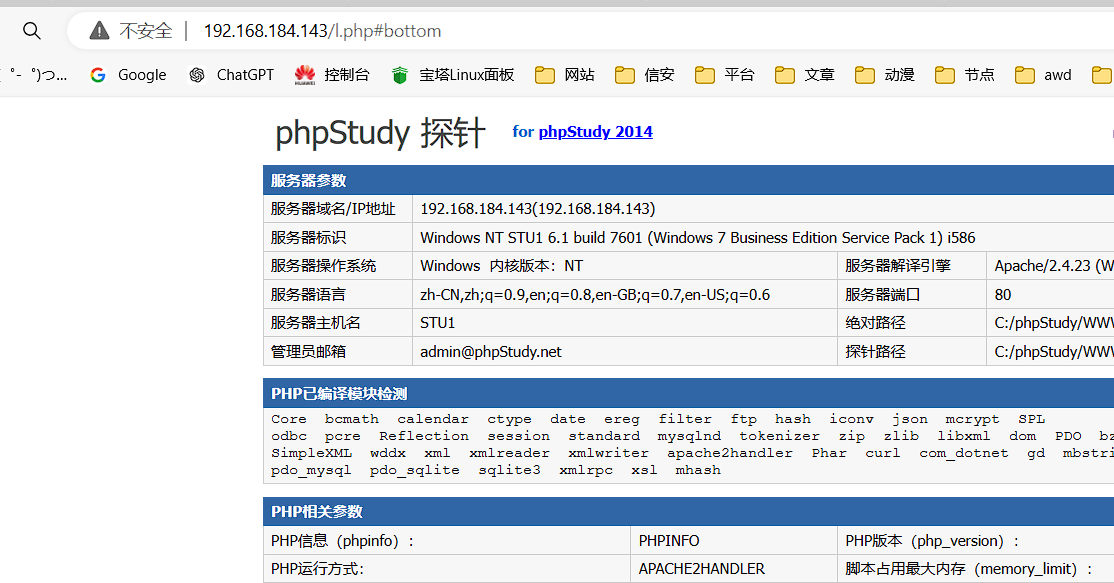Click the Apache/2.4.23 engine value
The height and width of the screenshot is (583, 1114).
click(1054, 266)
